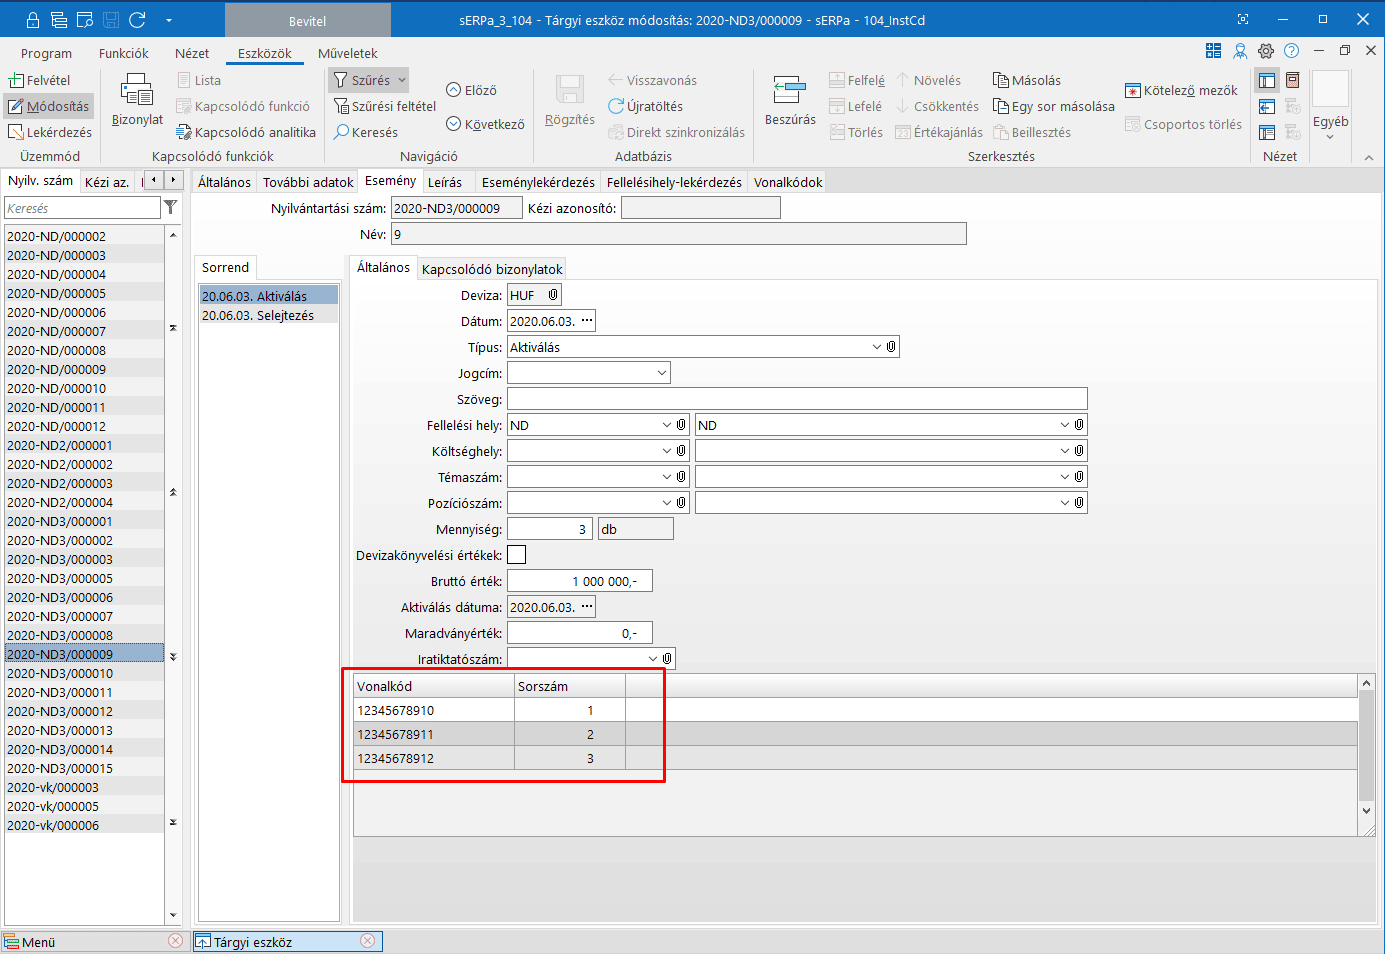Click the Újratöltés reload icon

point(616,106)
